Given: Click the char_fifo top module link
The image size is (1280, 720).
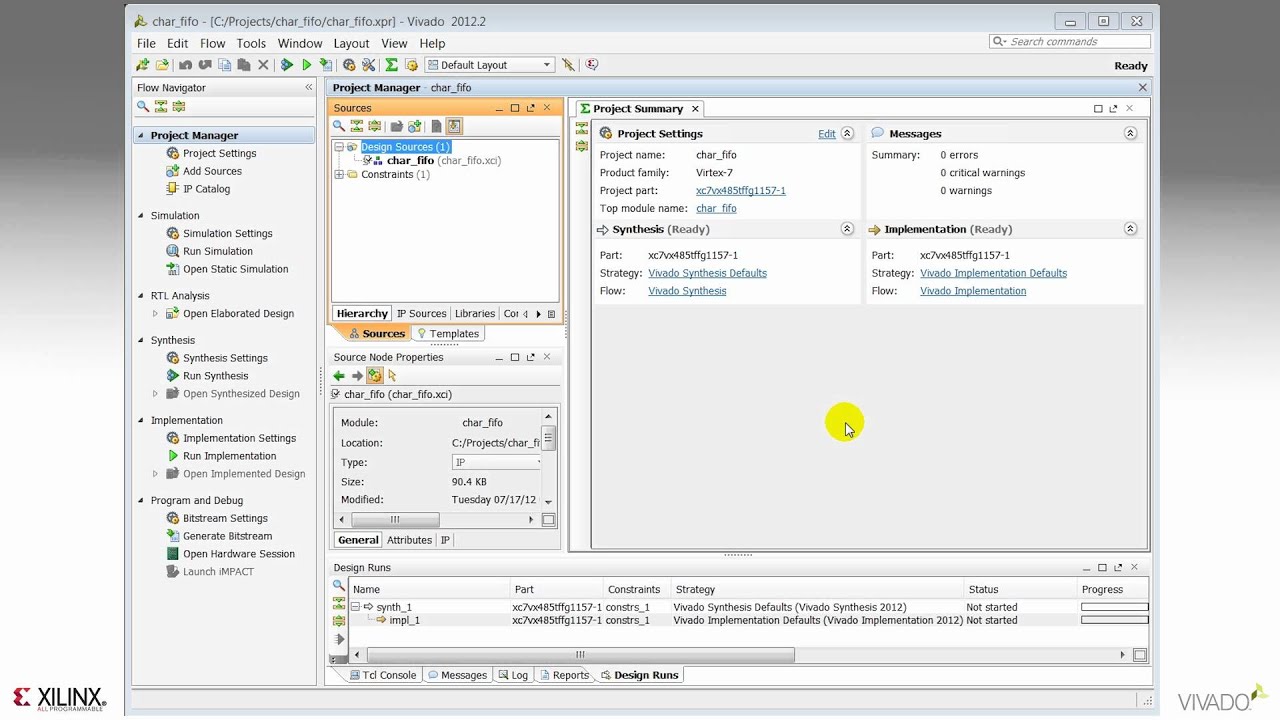Looking at the screenshot, I should click(x=716, y=209).
